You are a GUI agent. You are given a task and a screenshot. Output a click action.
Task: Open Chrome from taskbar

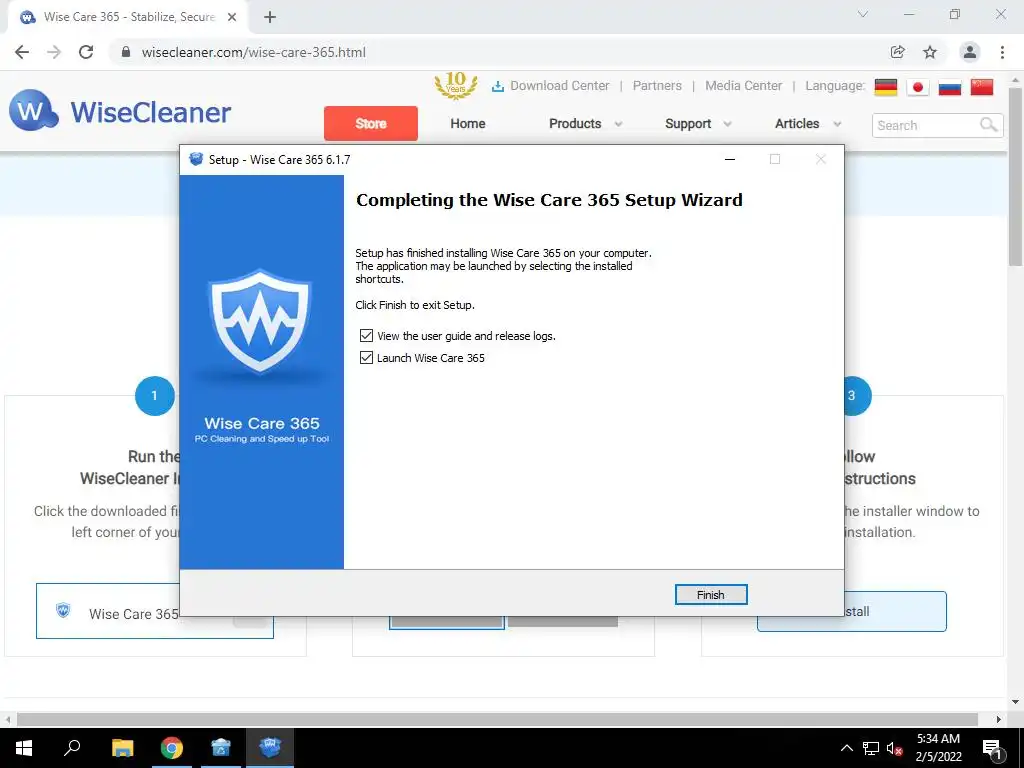tap(172, 748)
